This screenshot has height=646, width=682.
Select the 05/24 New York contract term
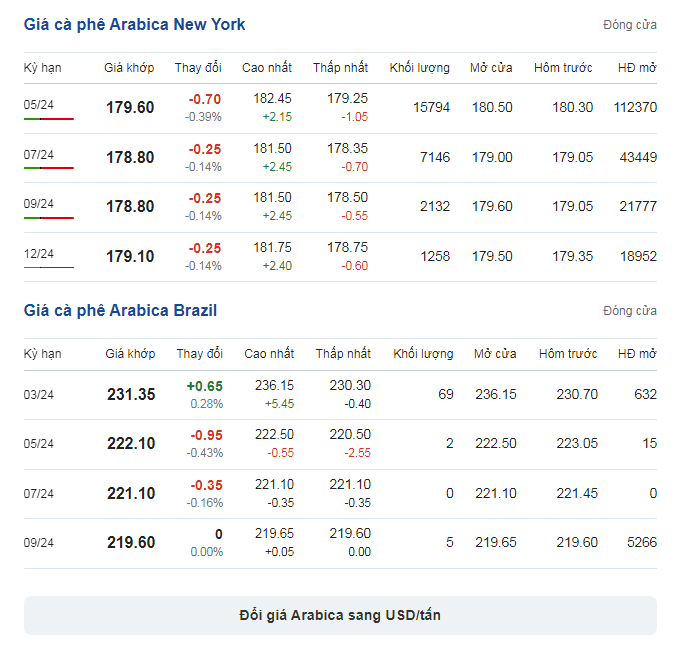tap(39, 104)
